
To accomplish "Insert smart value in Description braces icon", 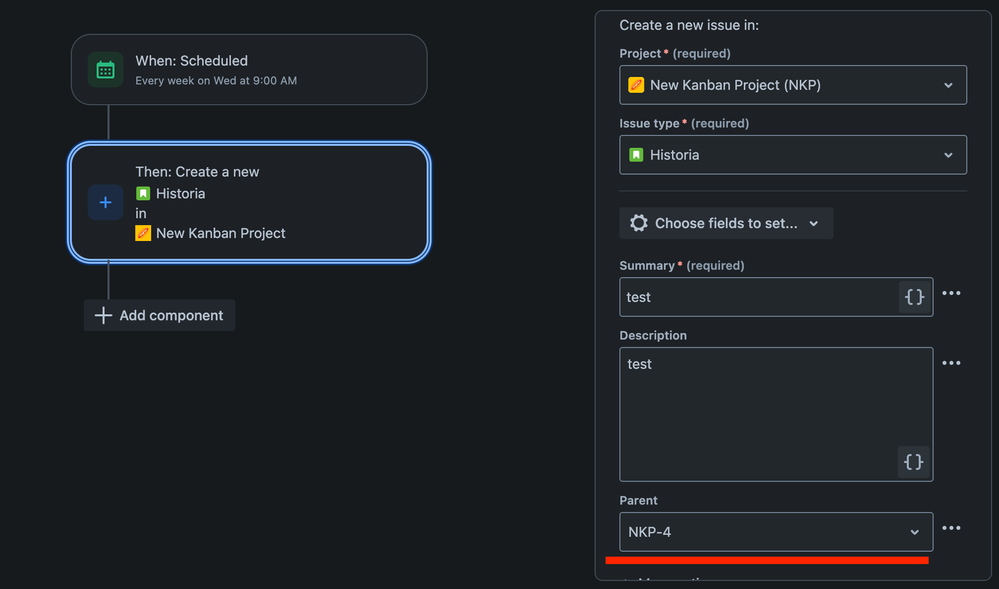I will tap(914, 462).
